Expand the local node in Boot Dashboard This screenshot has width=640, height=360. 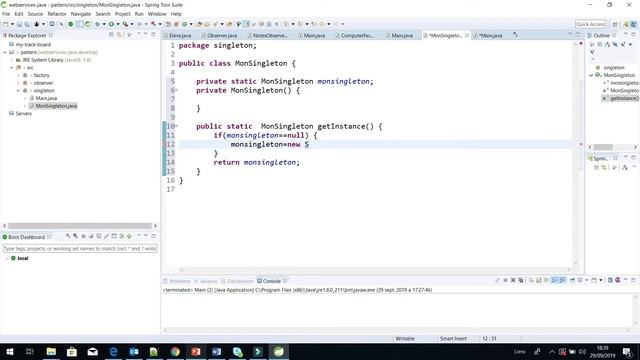click(7, 258)
